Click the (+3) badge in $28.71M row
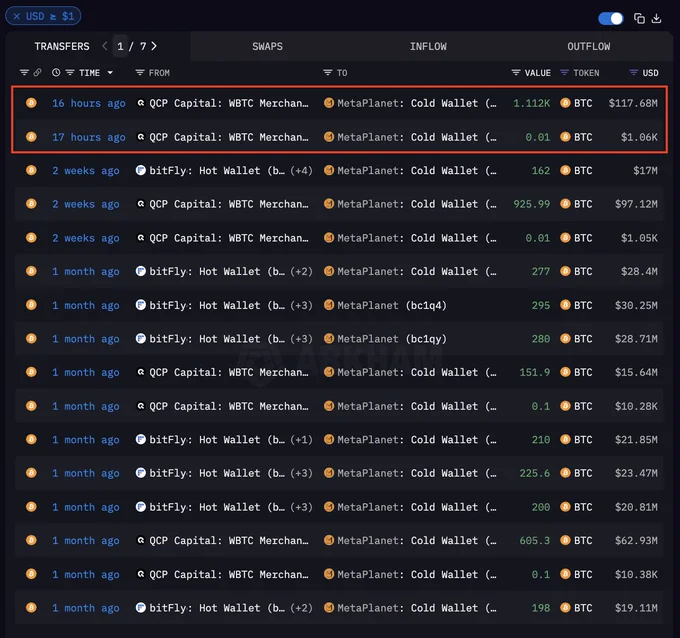This screenshot has width=680, height=638. (301, 339)
